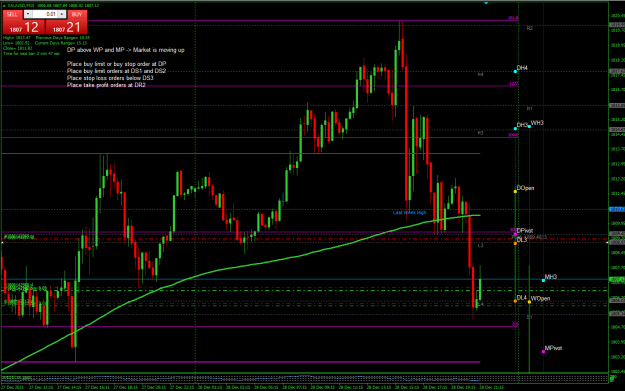Click the magenta DPivot level marker

[515, 234]
